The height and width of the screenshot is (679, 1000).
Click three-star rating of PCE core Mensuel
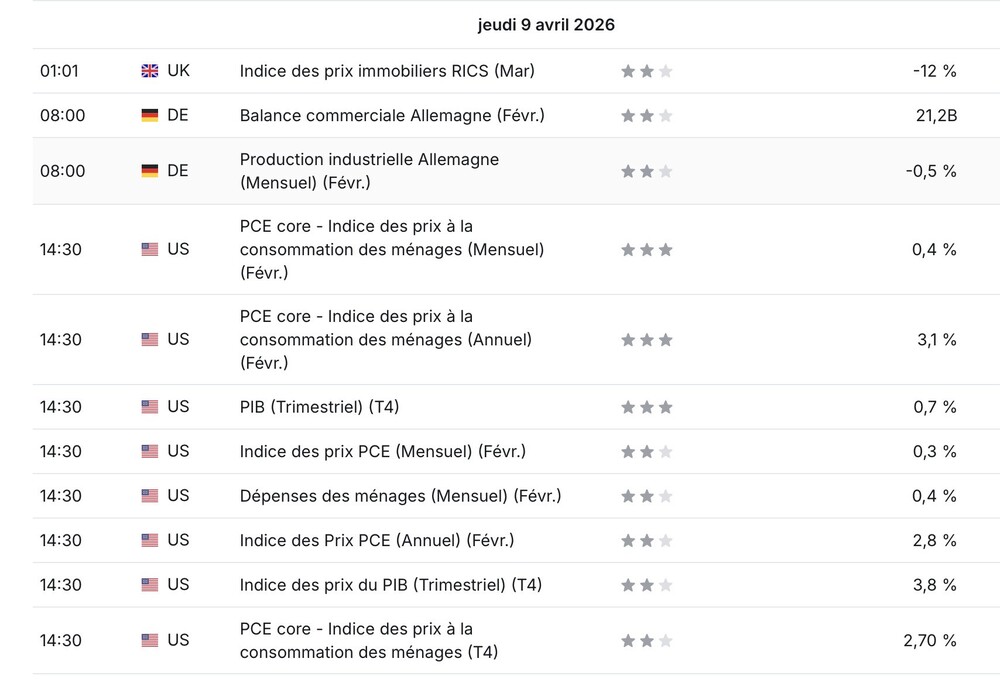[x=647, y=249]
